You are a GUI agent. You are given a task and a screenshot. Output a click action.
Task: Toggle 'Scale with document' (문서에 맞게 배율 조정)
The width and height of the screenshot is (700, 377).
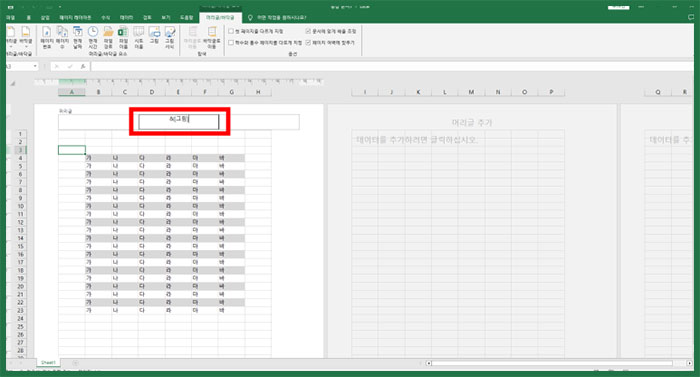pos(308,31)
